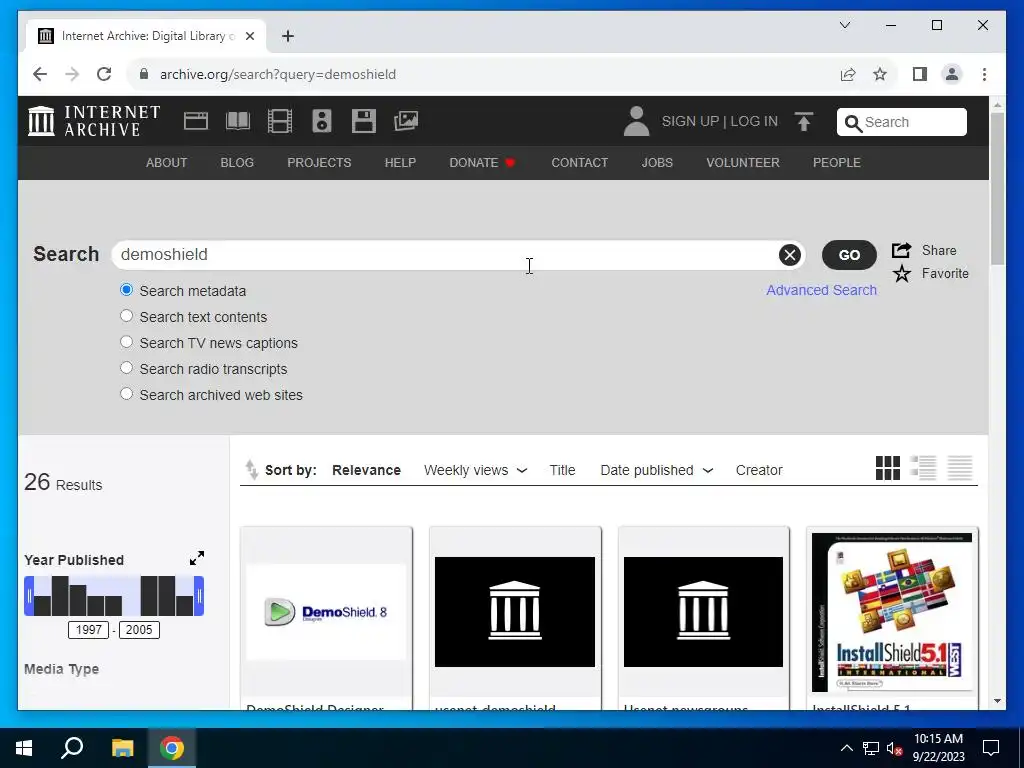Open the Audio speaker icon
This screenshot has width=1024, height=768.
[321, 121]
